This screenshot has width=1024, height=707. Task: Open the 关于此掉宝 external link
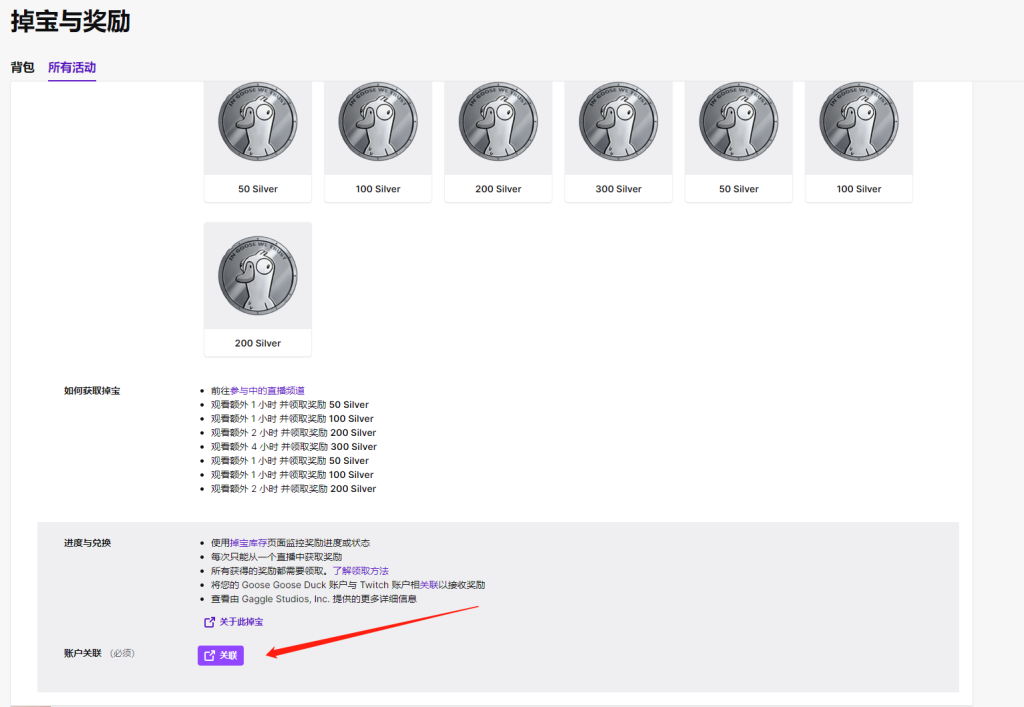click(x=234, y=621)
